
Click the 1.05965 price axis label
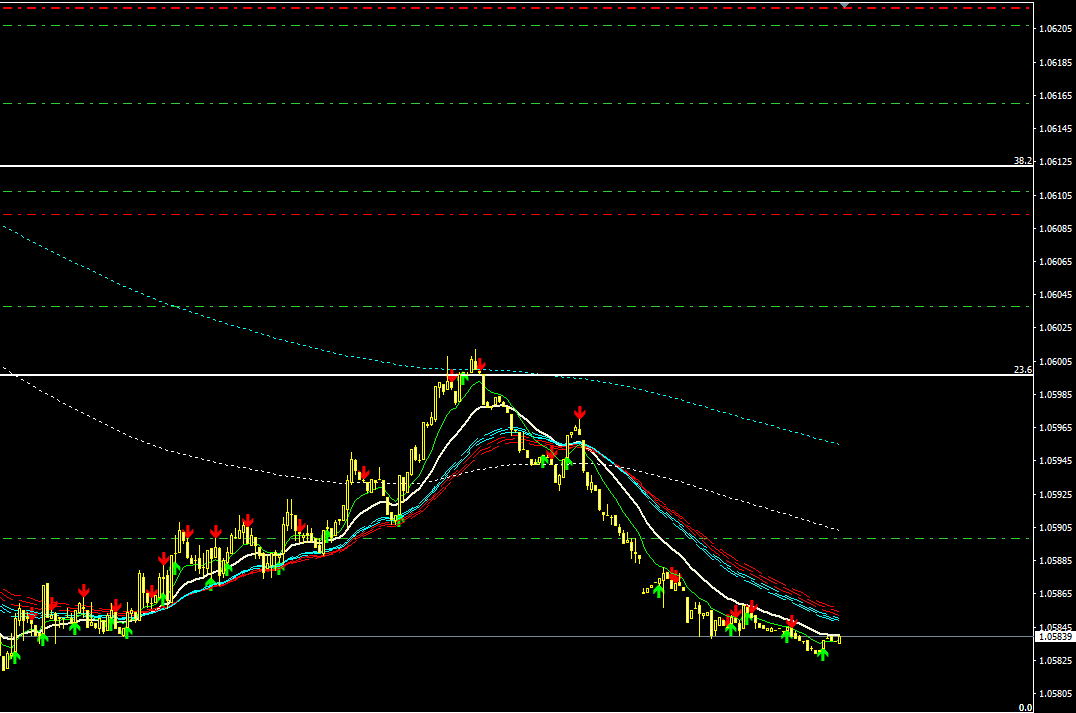[x=1055, y=428]
